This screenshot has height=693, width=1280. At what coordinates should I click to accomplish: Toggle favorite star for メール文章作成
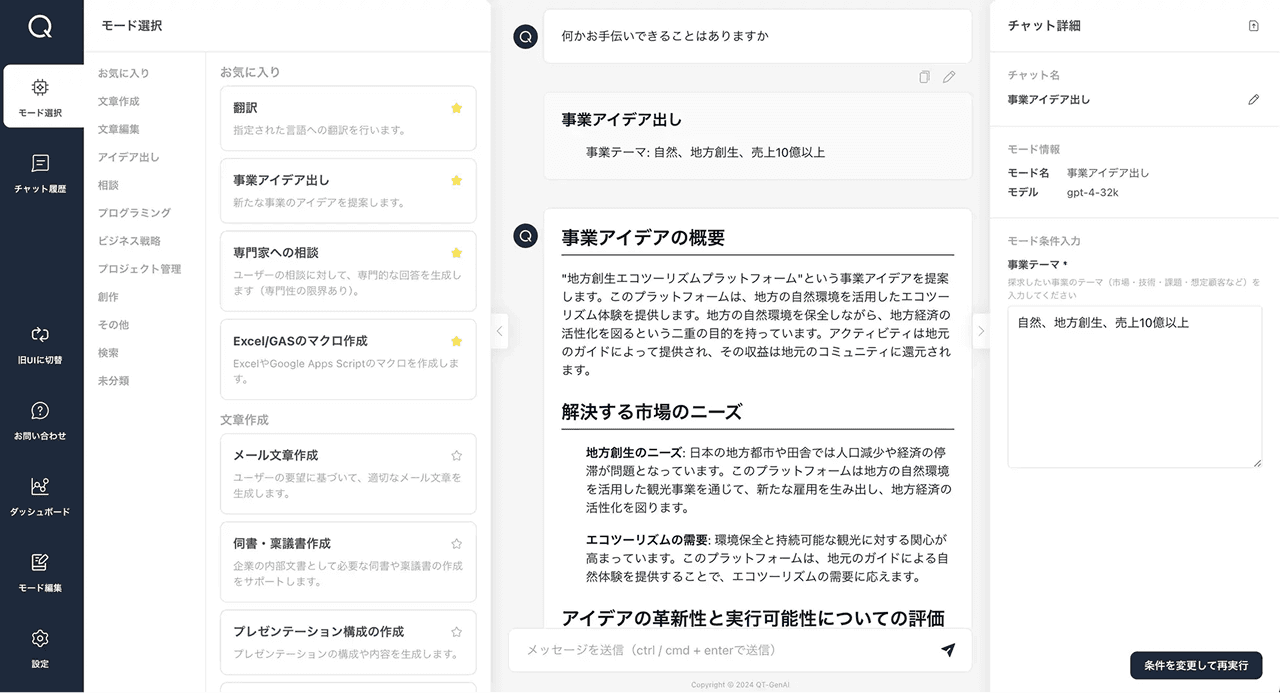[457, 455]
